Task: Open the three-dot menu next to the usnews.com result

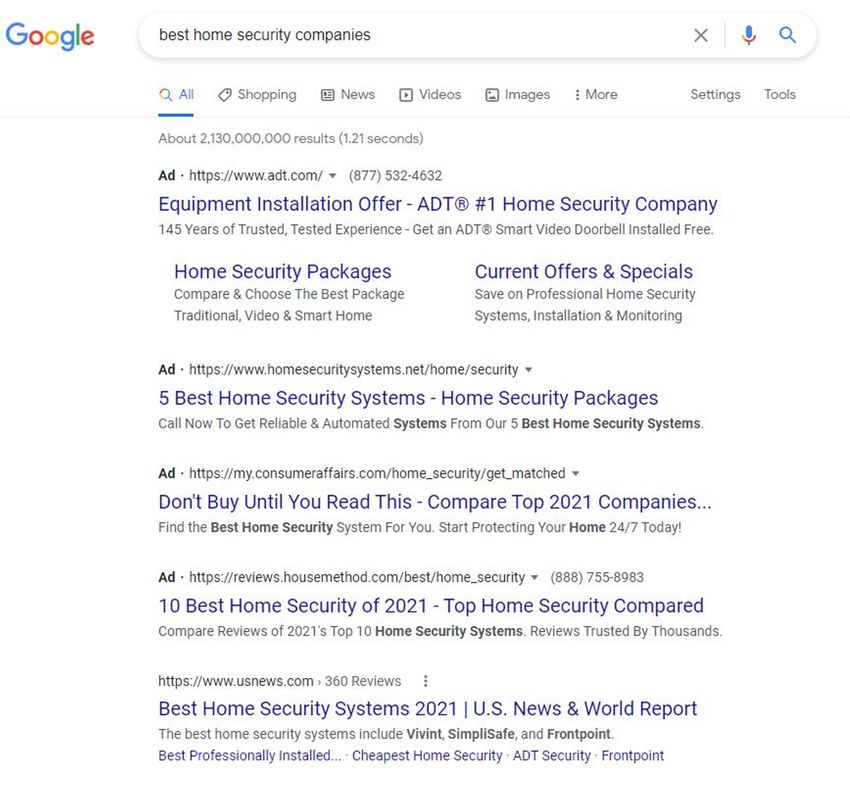Action: [x=426, y=681]
